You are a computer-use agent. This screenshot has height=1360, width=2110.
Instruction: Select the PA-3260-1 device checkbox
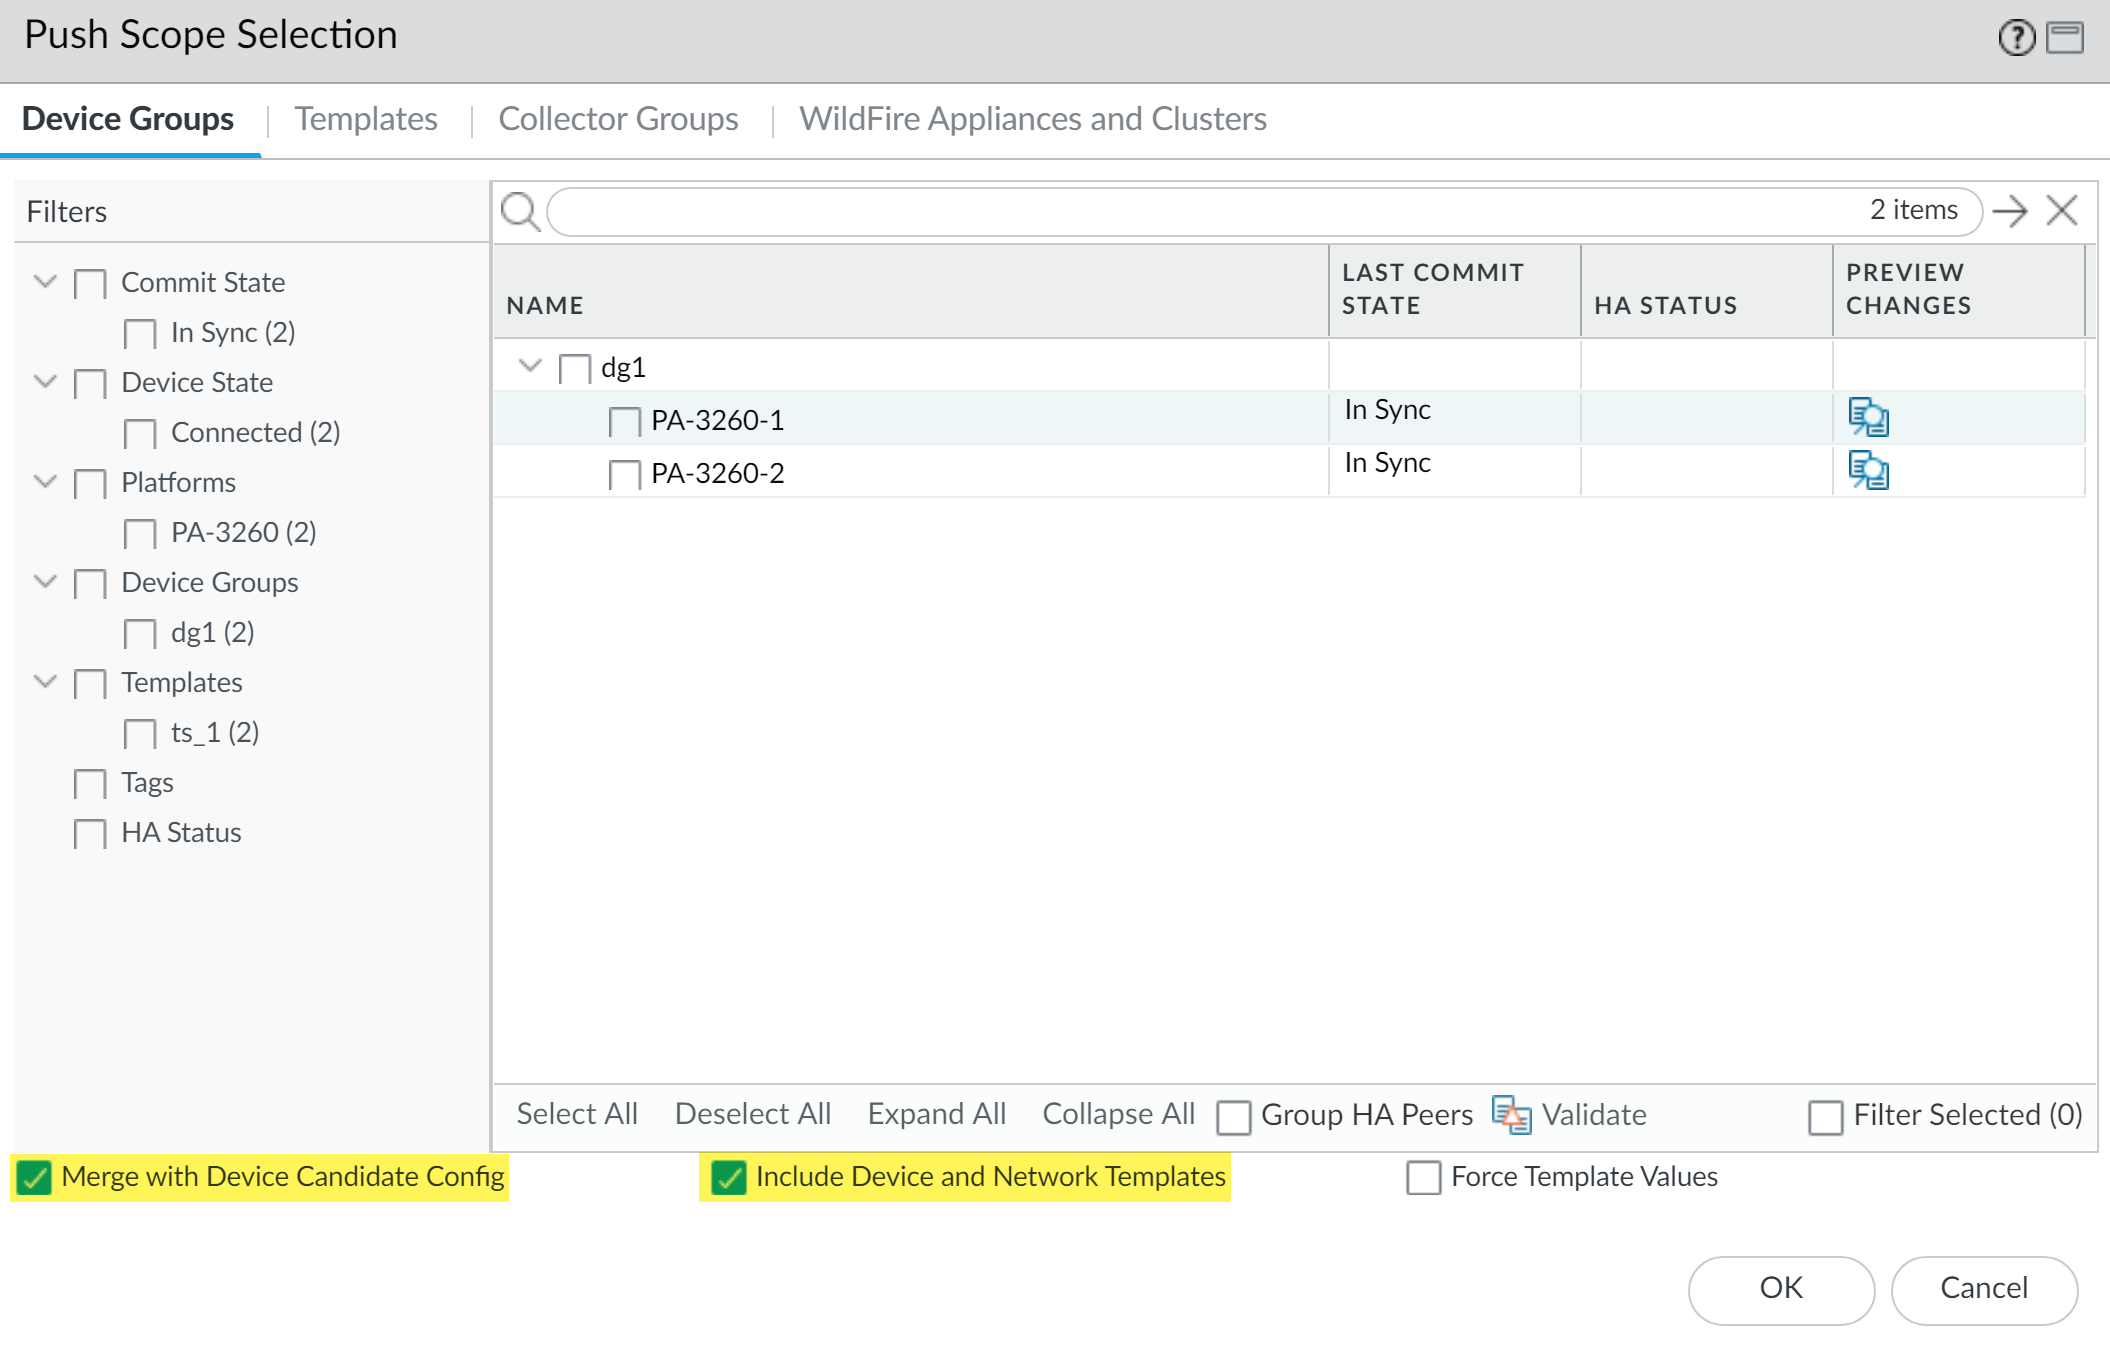click(x=624, y=421)
